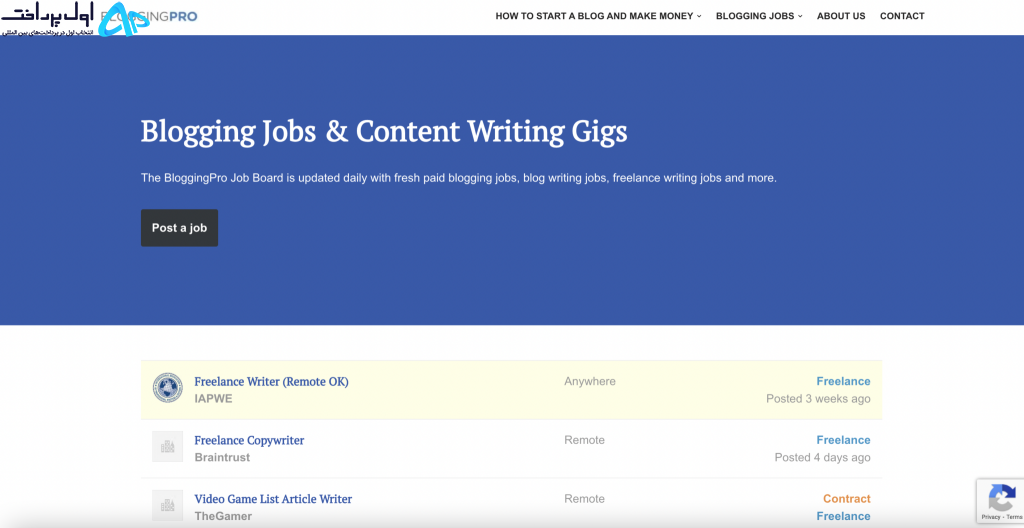Click the TheGamer placeholder company logo

click(168, 505)
